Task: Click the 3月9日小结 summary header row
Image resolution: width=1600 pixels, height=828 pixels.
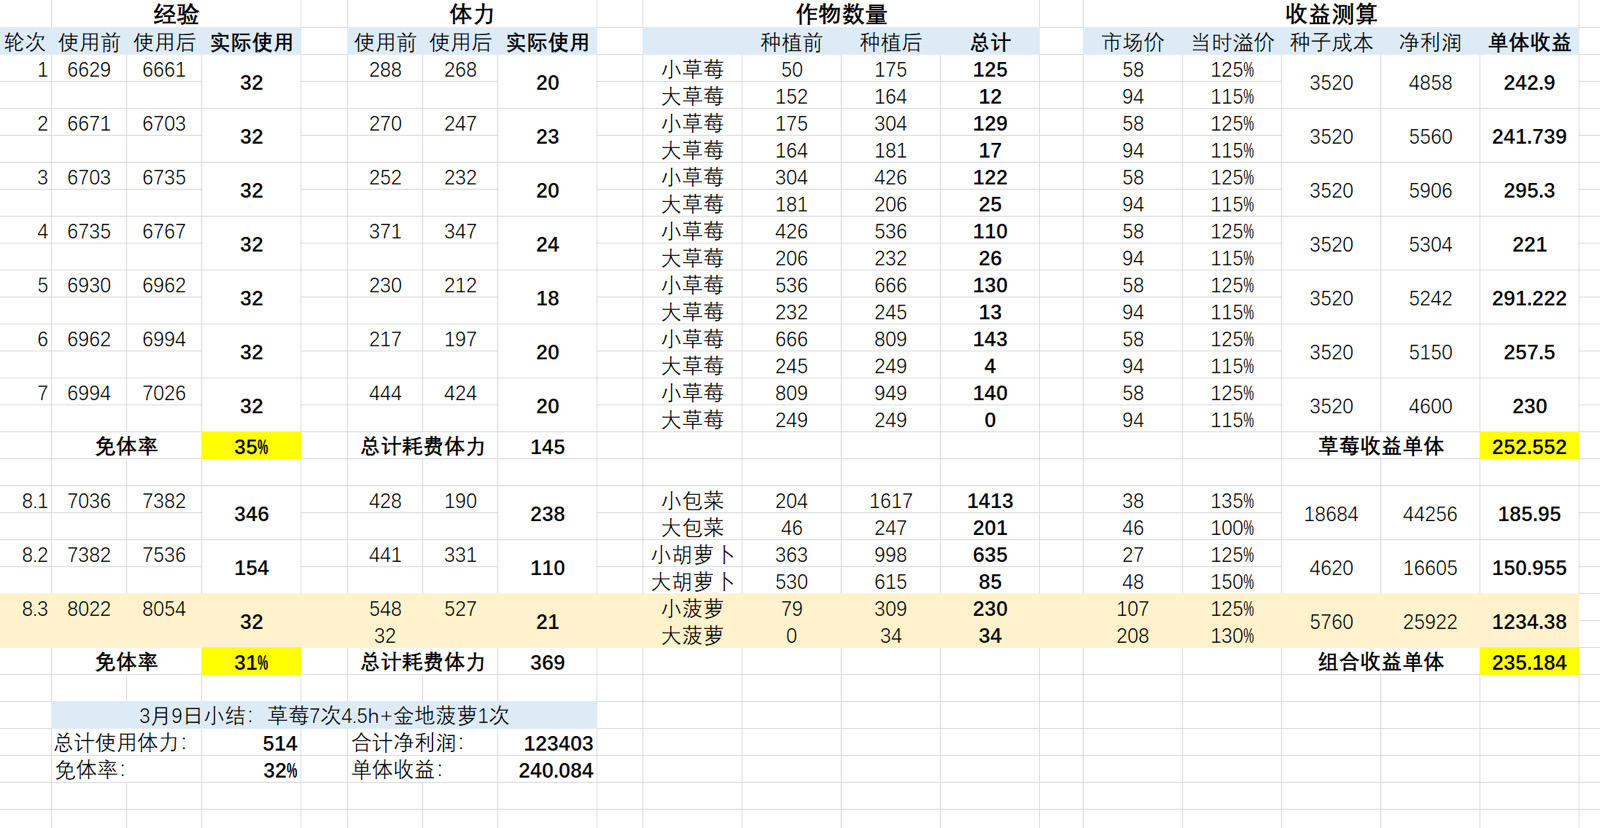Action: click(x=324, y=715)
